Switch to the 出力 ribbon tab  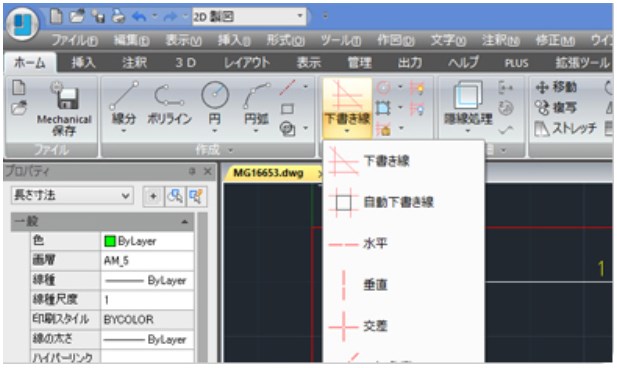(x=410, y=63)
